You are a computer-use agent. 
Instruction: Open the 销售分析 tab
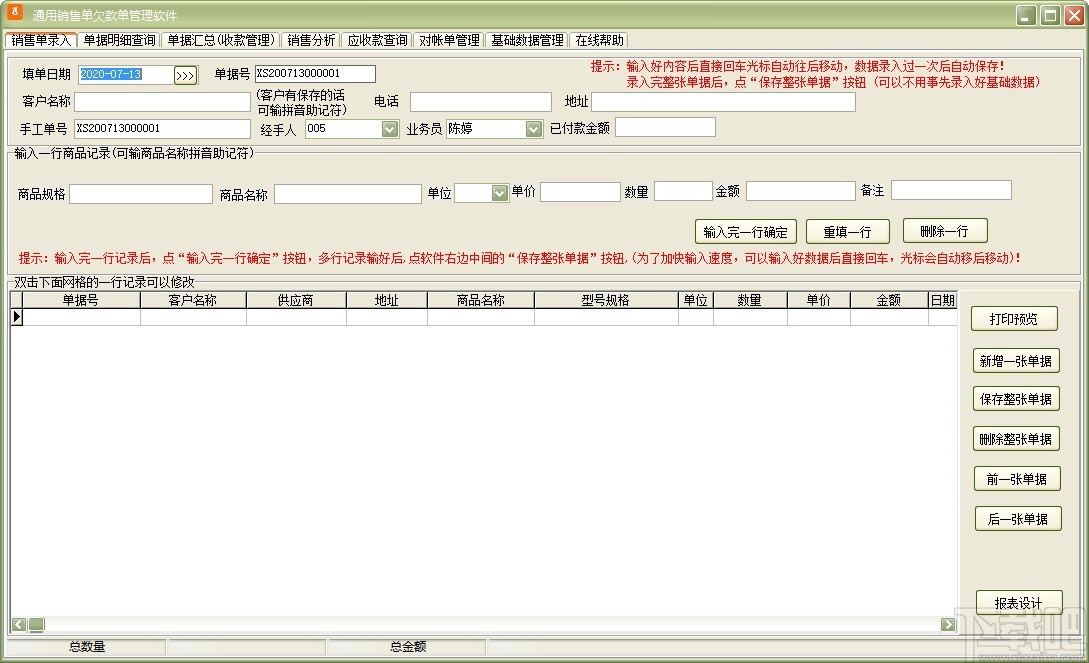tap(311, 40)
